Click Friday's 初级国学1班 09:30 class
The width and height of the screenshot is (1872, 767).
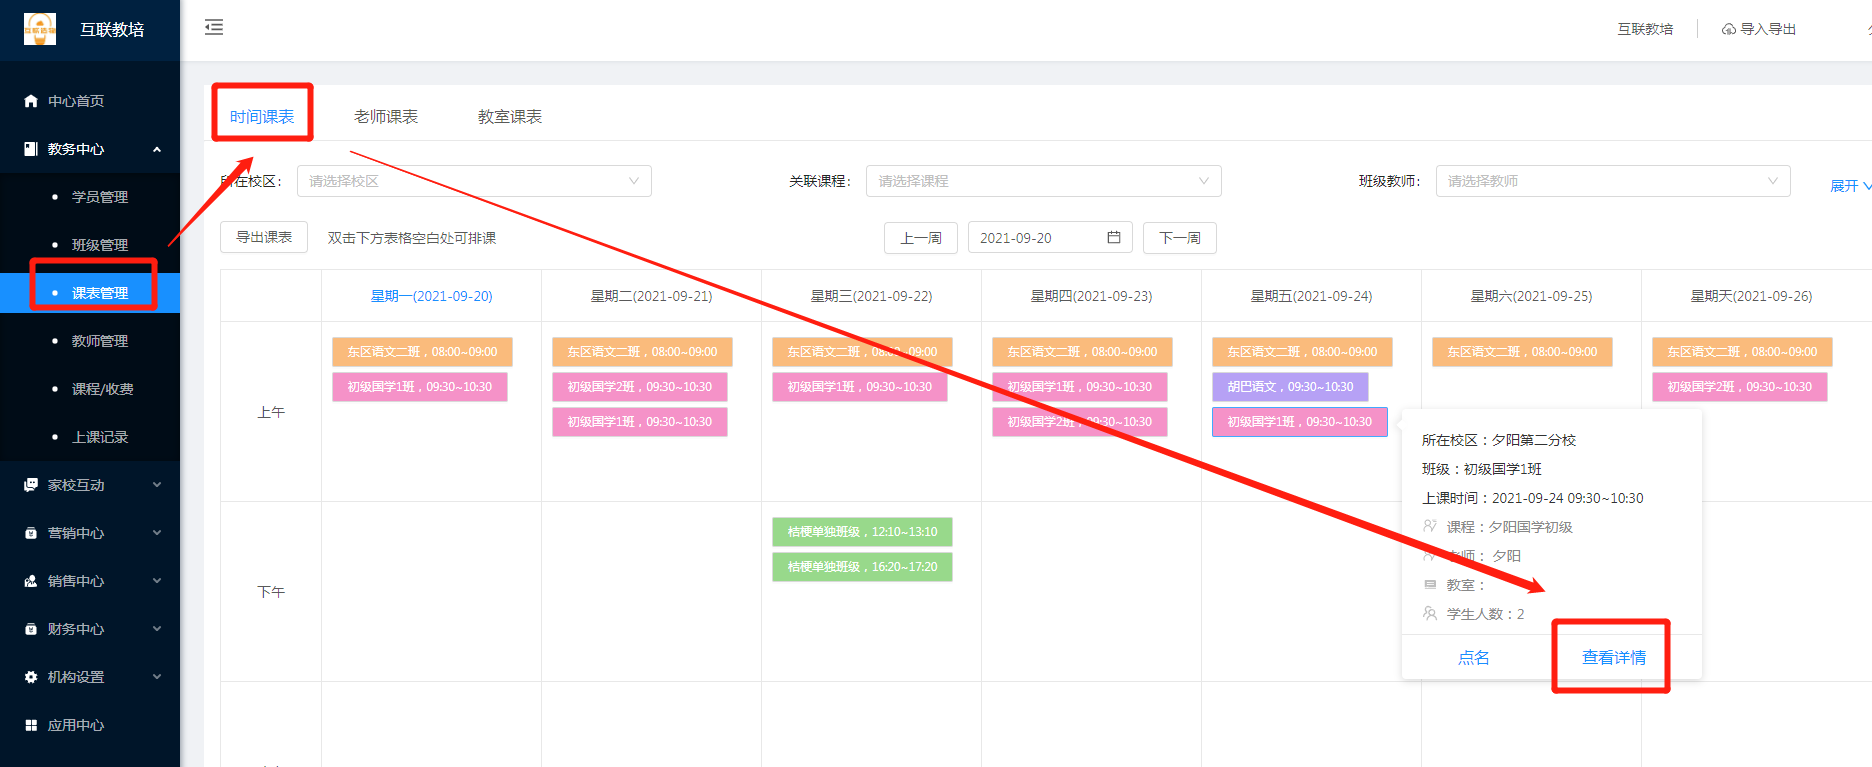(1300, 422)
